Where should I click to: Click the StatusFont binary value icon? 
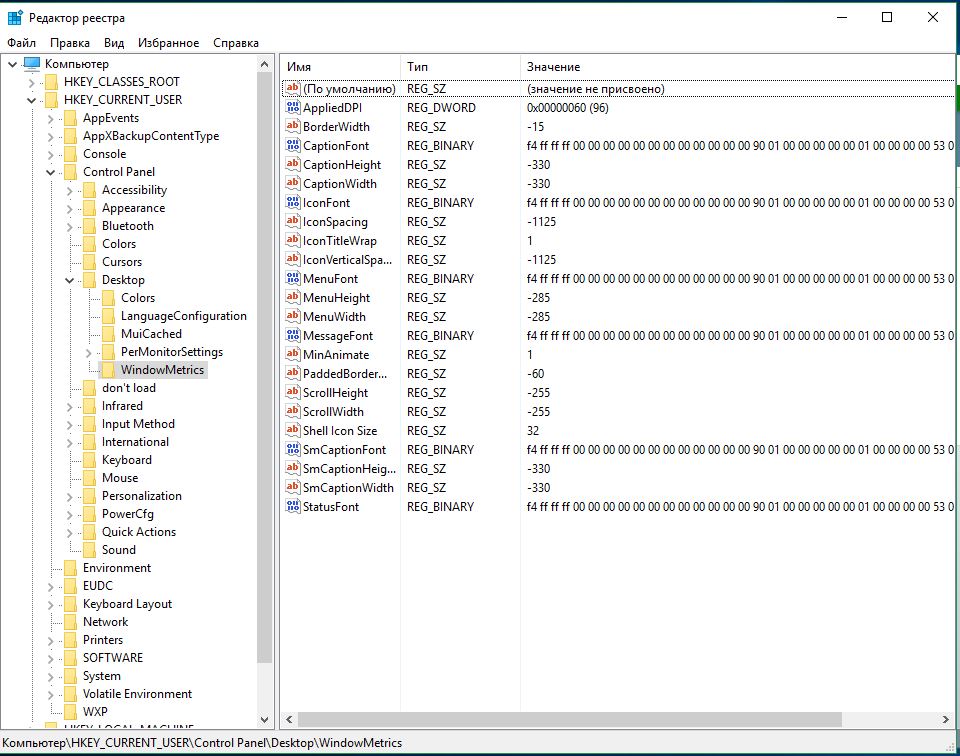293,507
